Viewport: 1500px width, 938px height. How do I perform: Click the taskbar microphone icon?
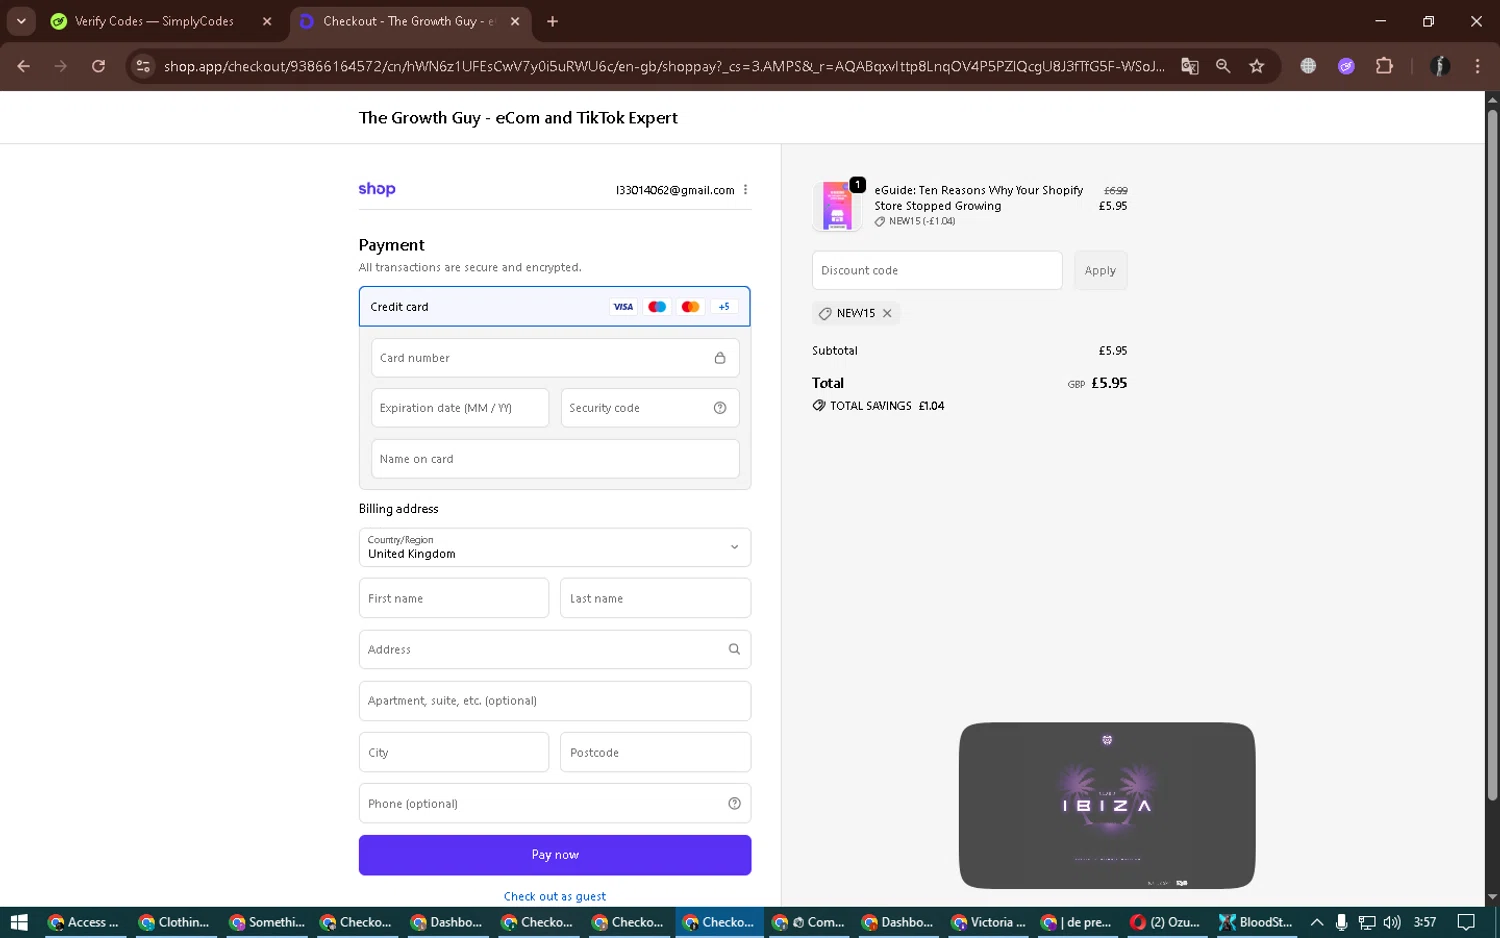(x=1342, y=922)
